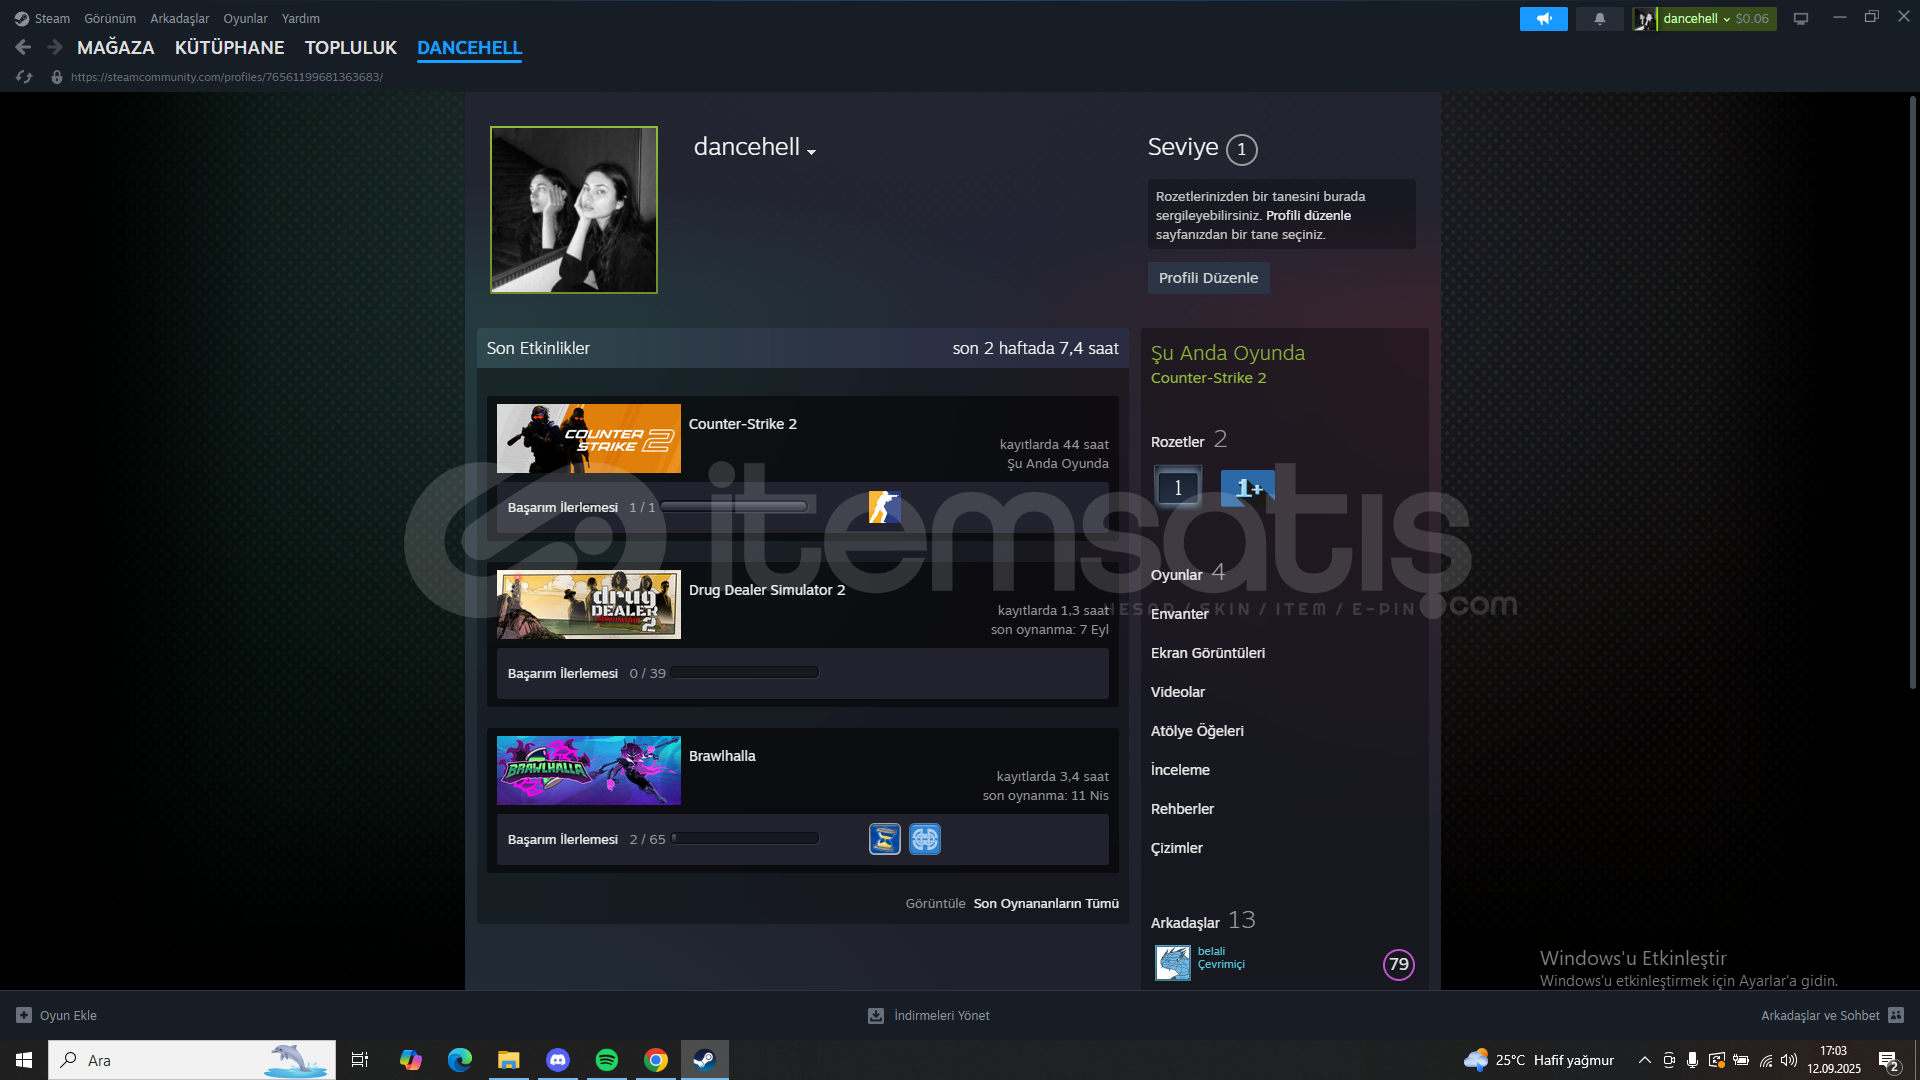Open the Rozetler 2 badges link
Image resolution: width=1920 pixels, height=1080 pixels.
click(1189, 440)
